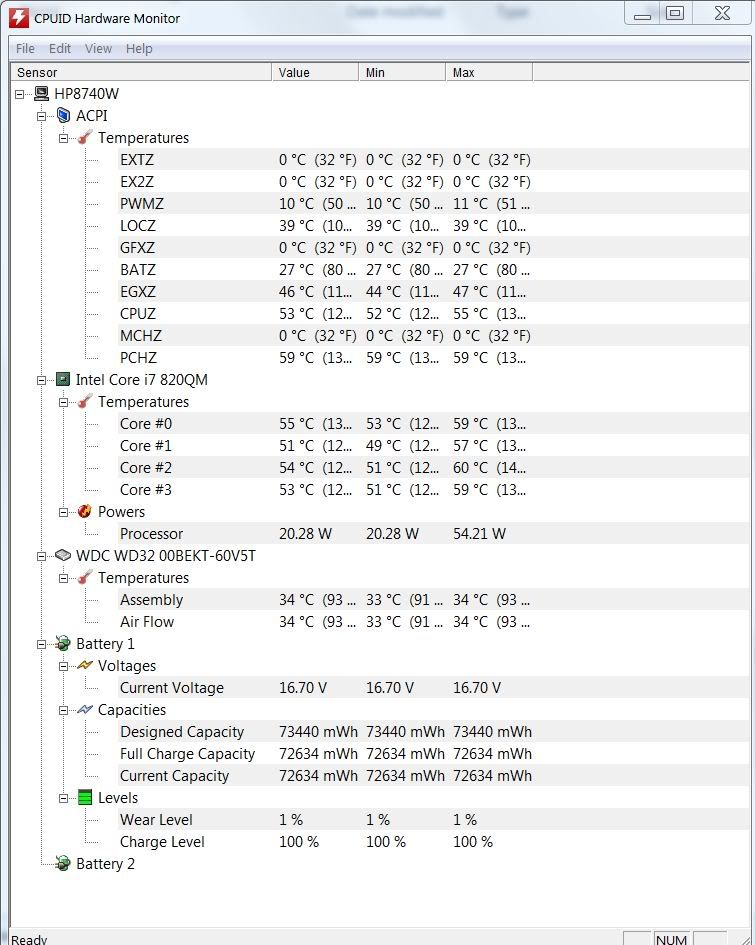Click the CPUID lightning bolt title icon

point(18,17)
